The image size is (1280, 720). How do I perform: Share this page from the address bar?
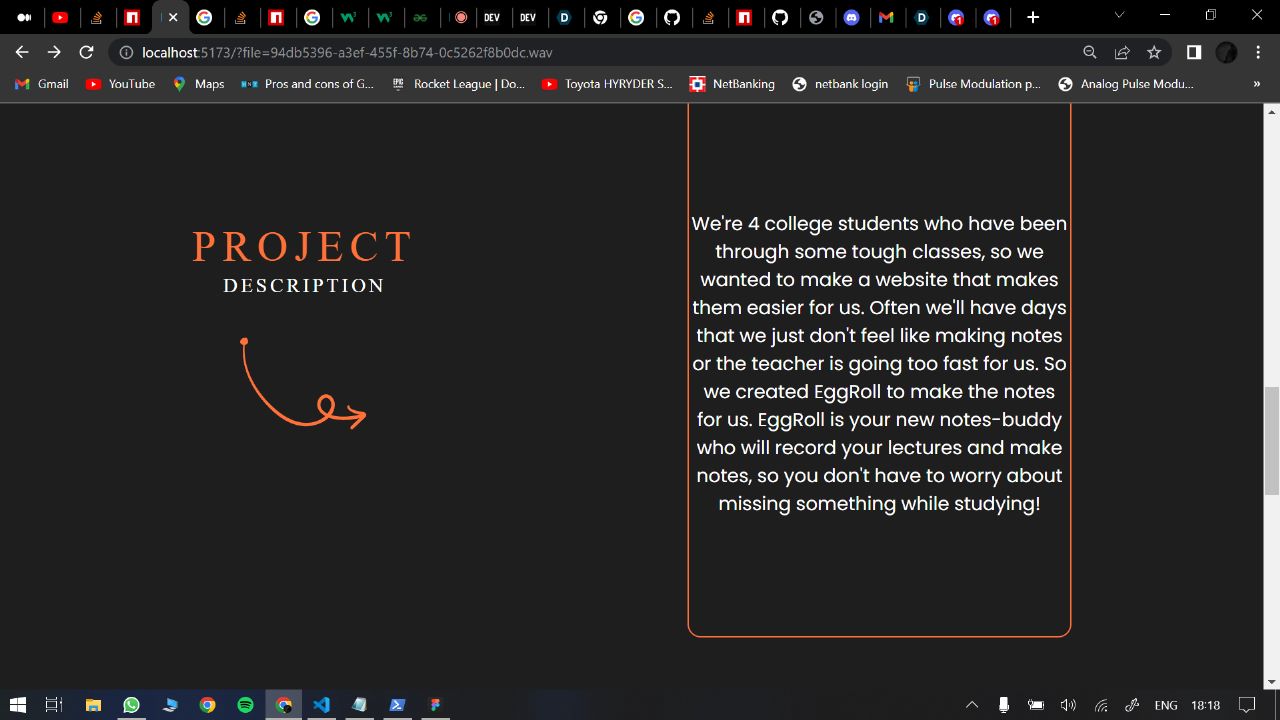1122,52
